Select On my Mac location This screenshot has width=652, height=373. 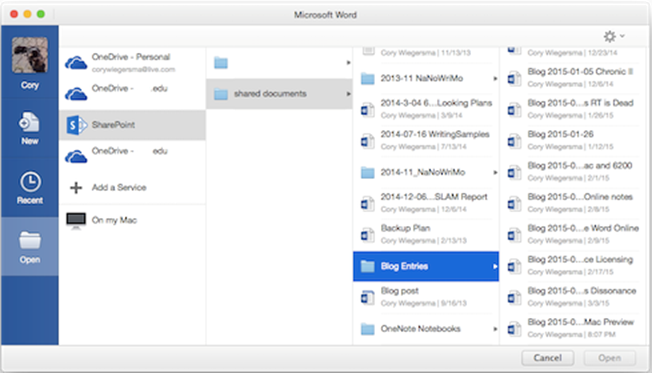(x=133, y=220)
